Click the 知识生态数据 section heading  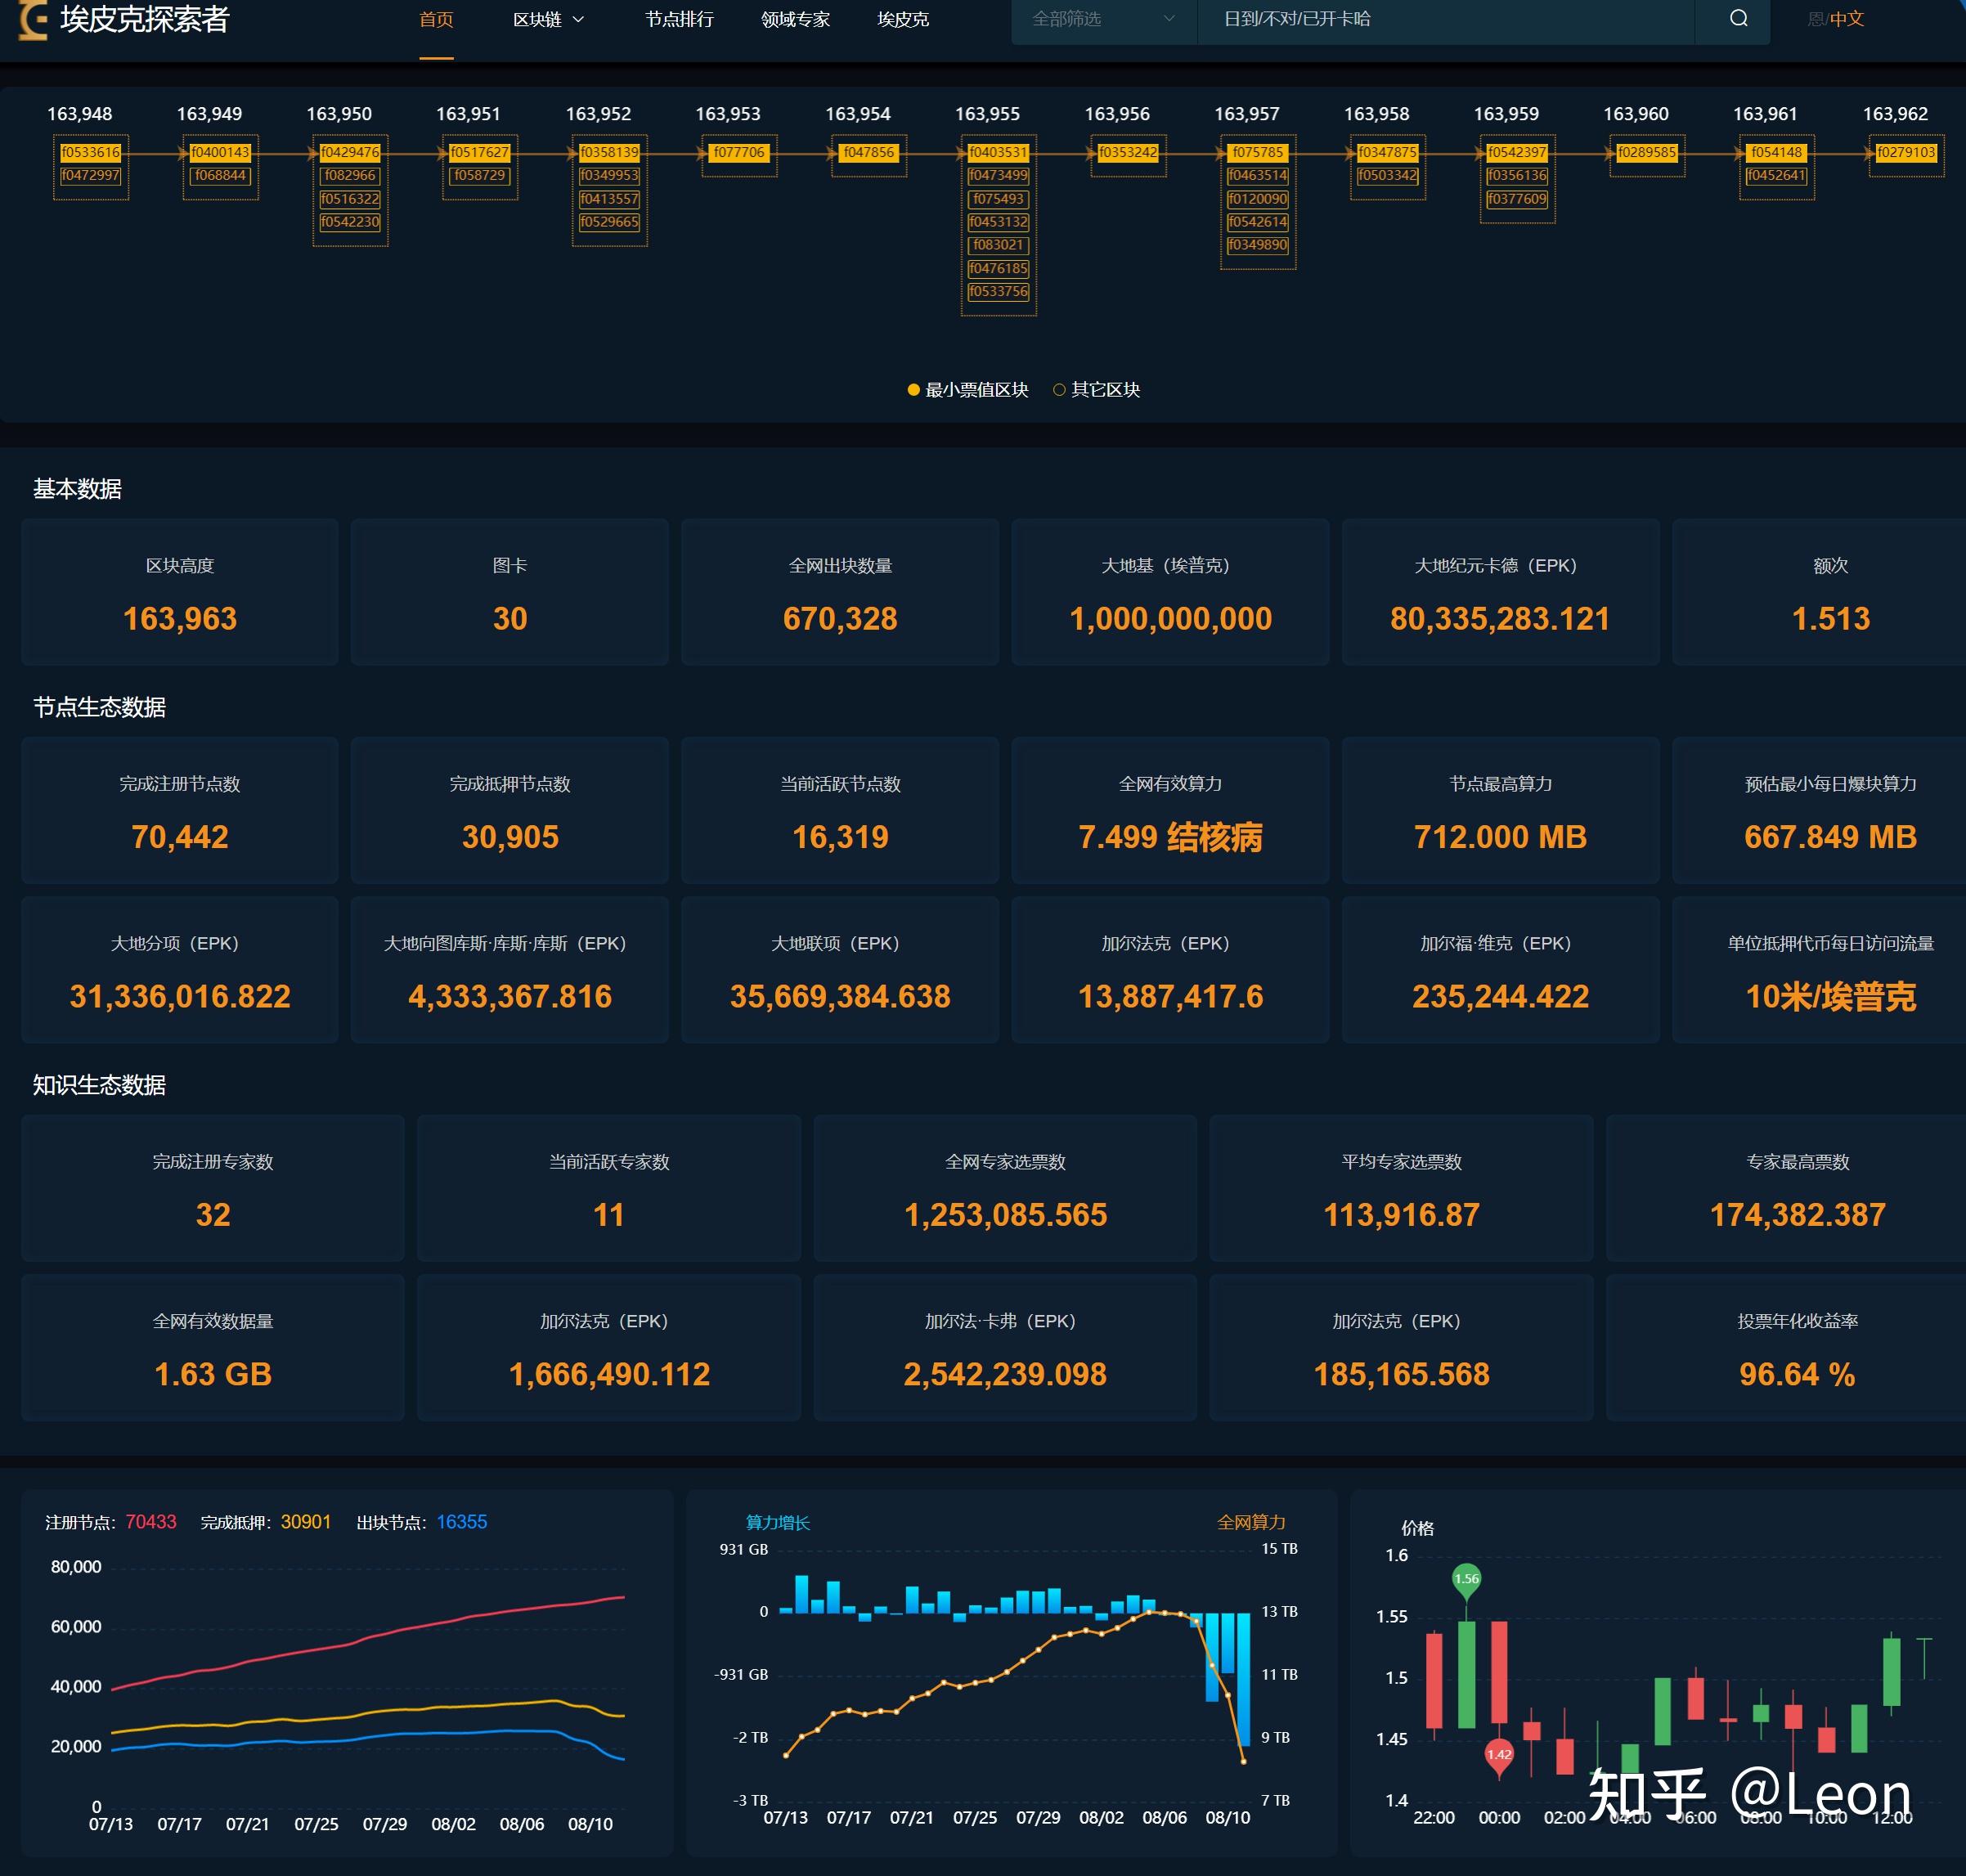99,1085
